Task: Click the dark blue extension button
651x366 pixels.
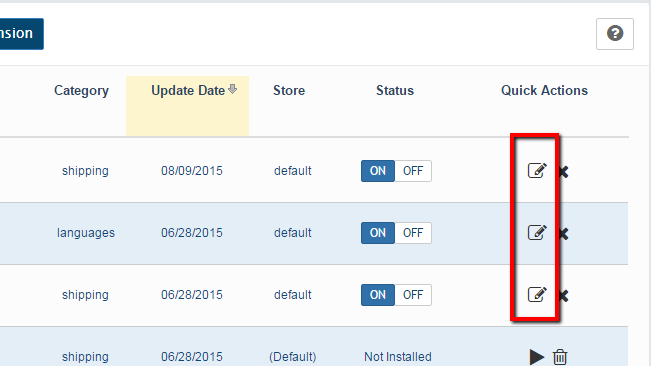Action: (x=21, y=34)
